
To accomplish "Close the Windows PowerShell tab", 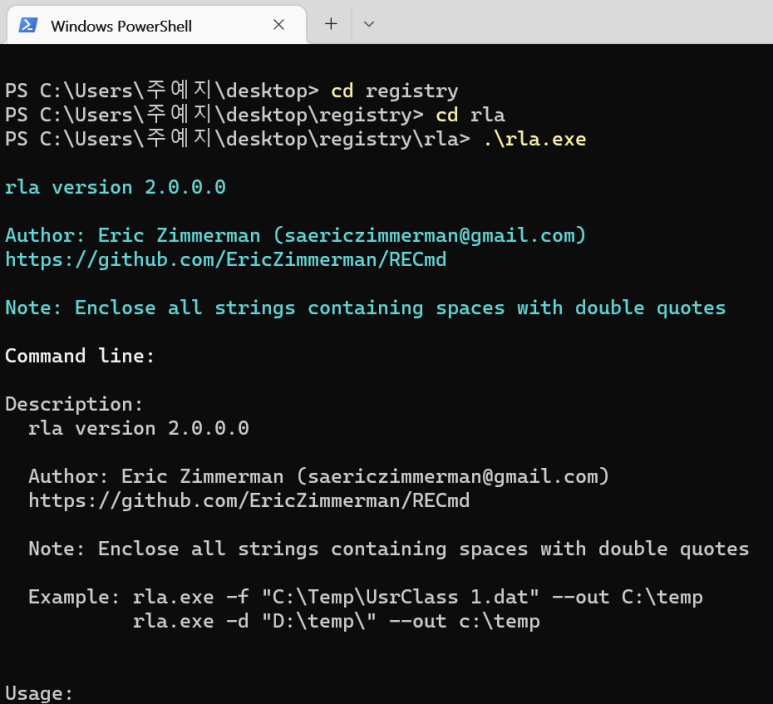I will (279, 25).
